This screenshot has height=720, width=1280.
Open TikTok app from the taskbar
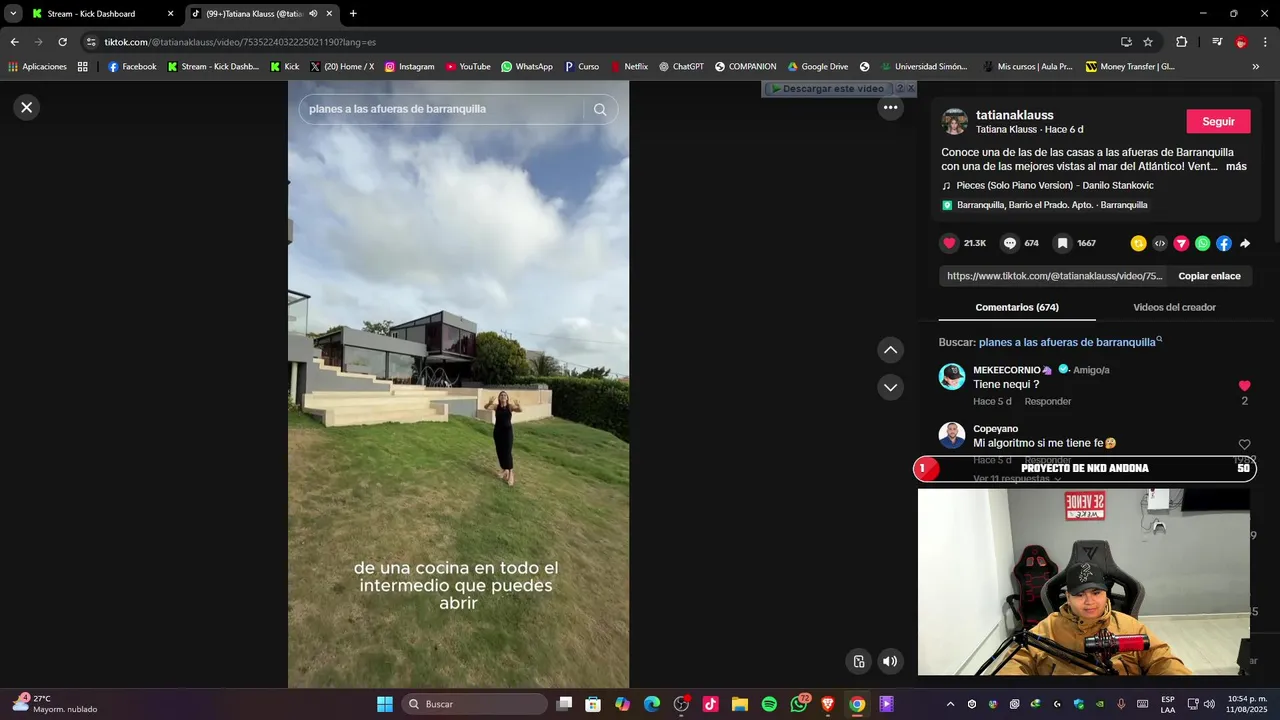(x=711, y=704)
